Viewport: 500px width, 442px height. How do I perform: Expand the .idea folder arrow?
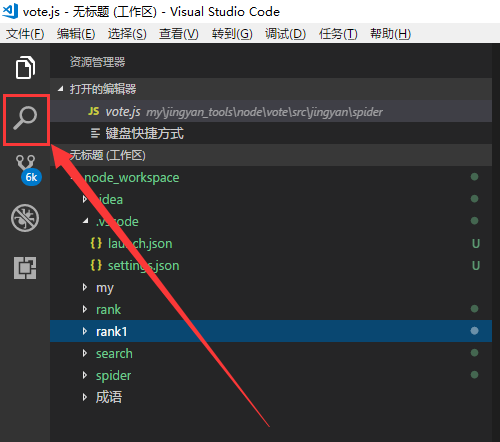tap(85, 199)
